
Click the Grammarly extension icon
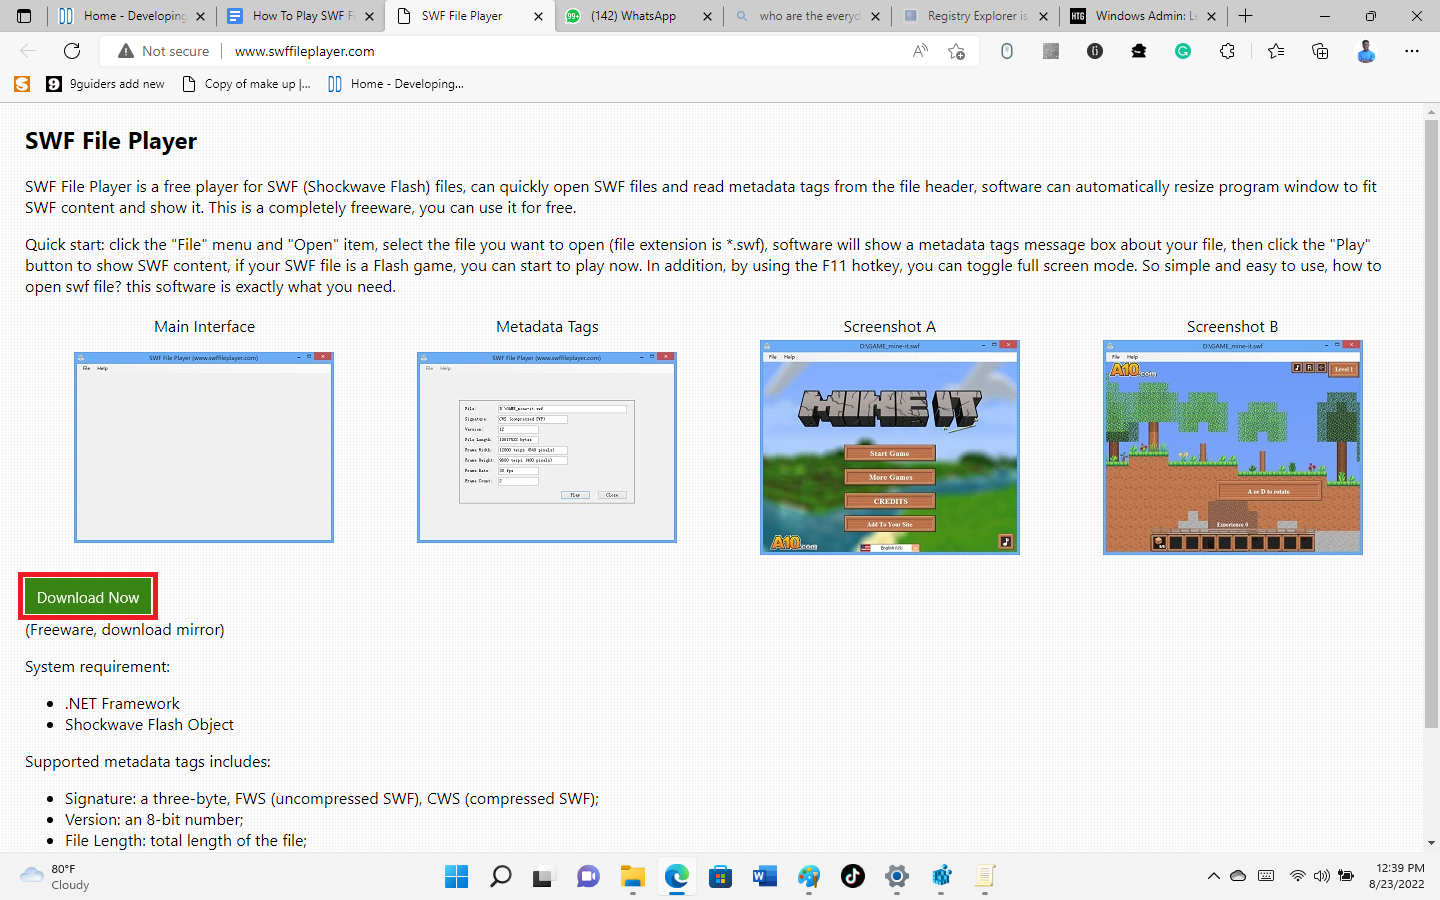(x=1183, y=51)
